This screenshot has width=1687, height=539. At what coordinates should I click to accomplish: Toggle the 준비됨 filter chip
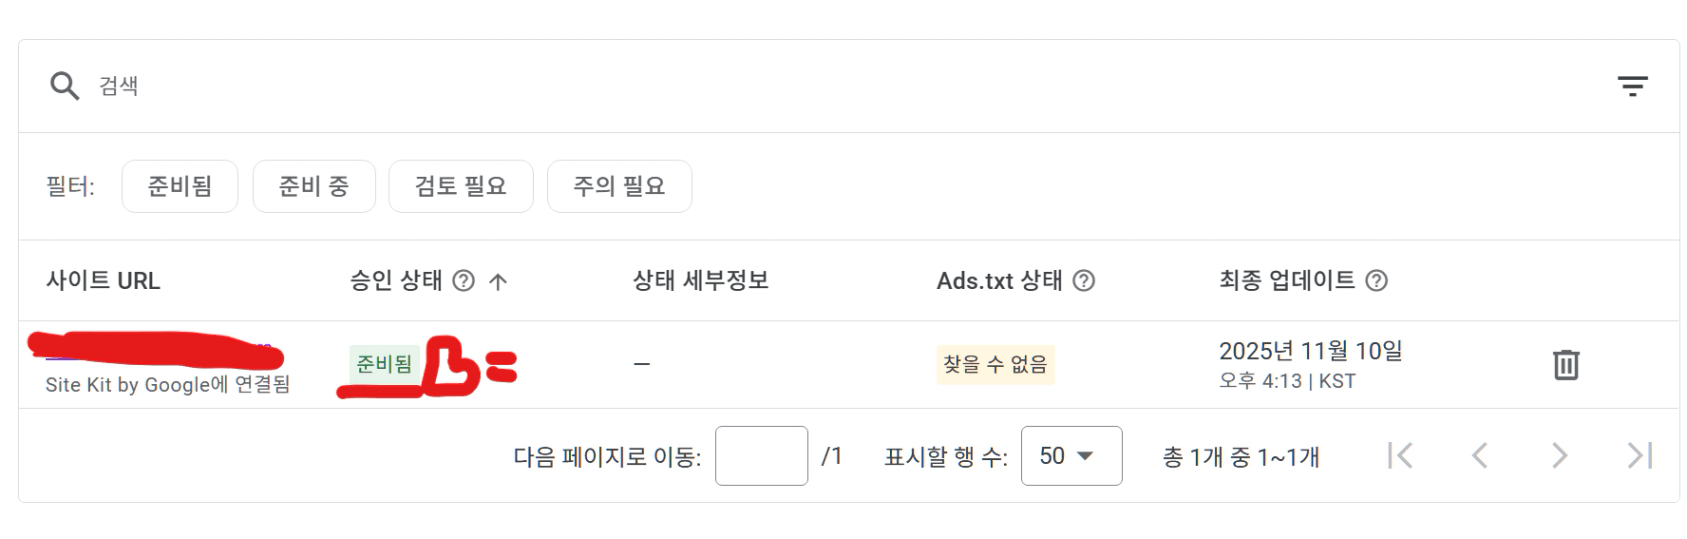pos(180,186)
